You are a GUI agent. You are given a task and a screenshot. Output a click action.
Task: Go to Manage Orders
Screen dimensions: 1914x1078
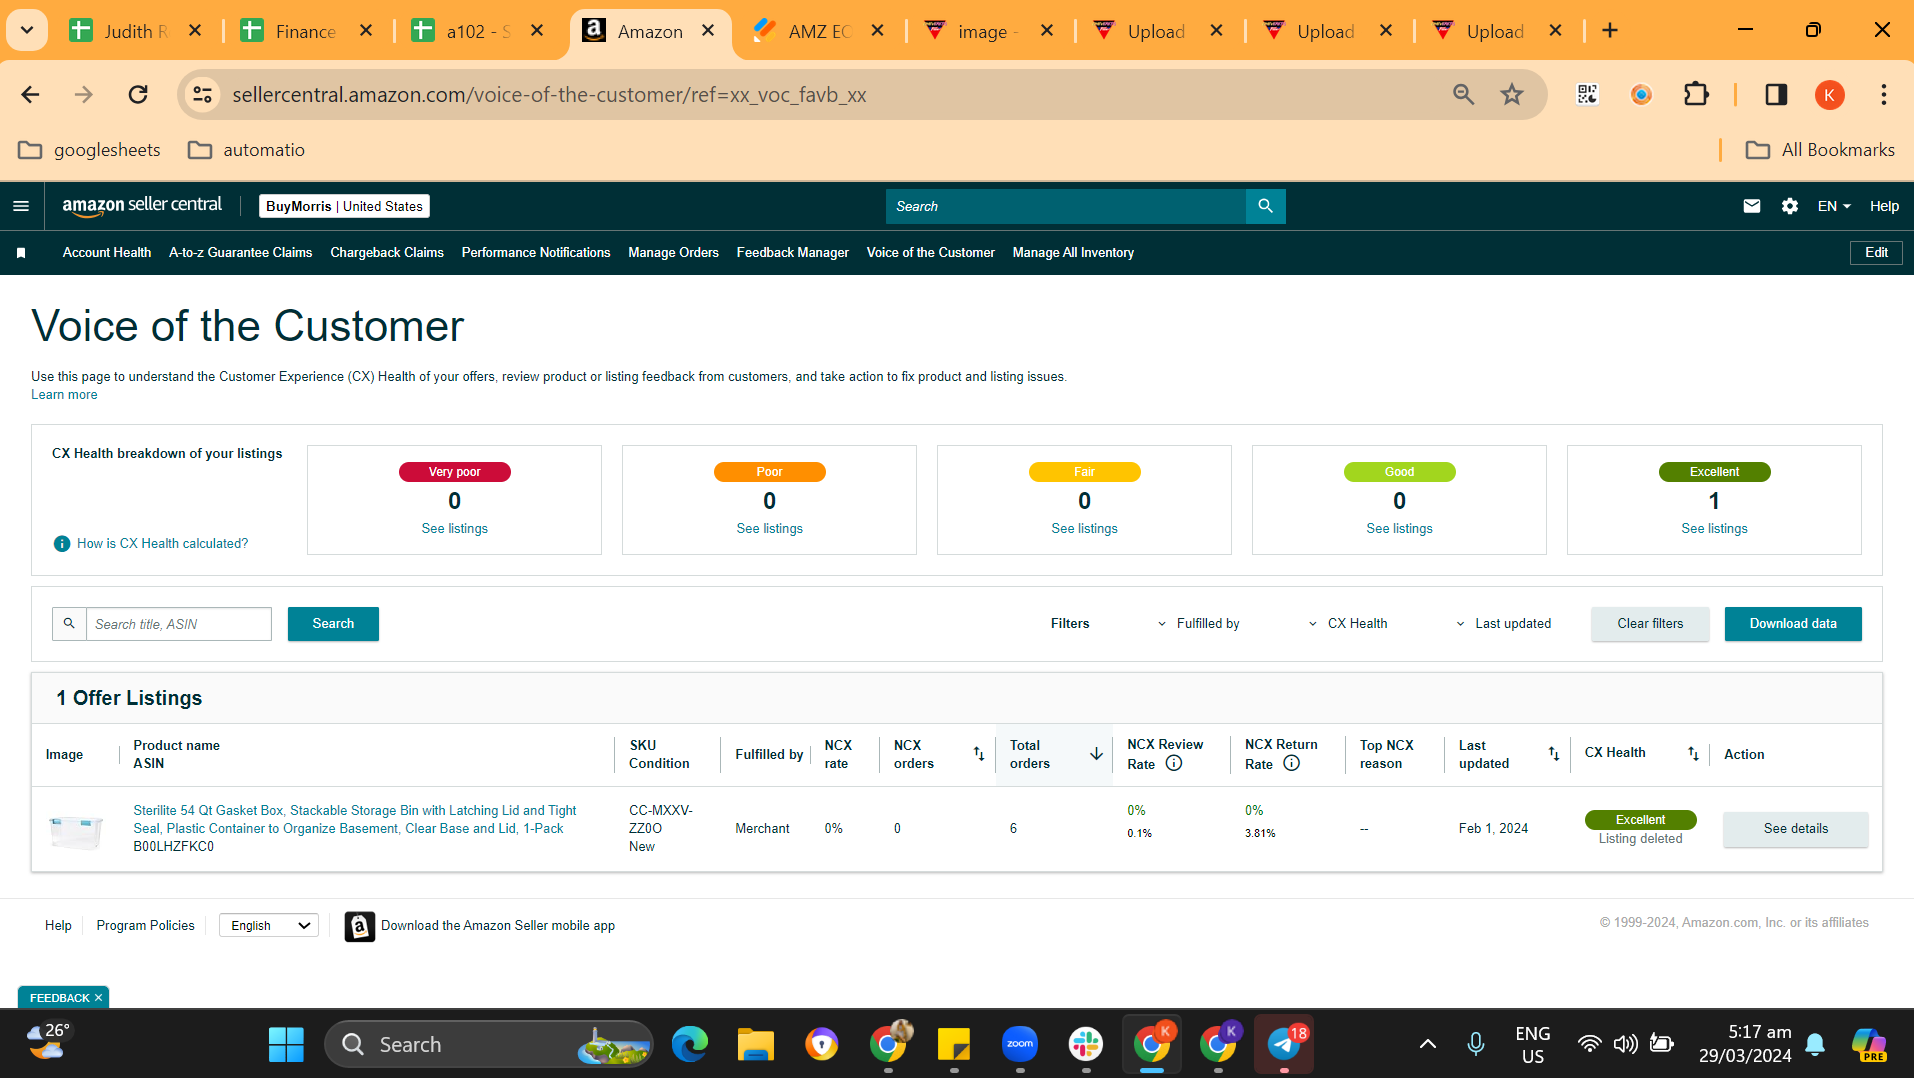coord(673,253)
